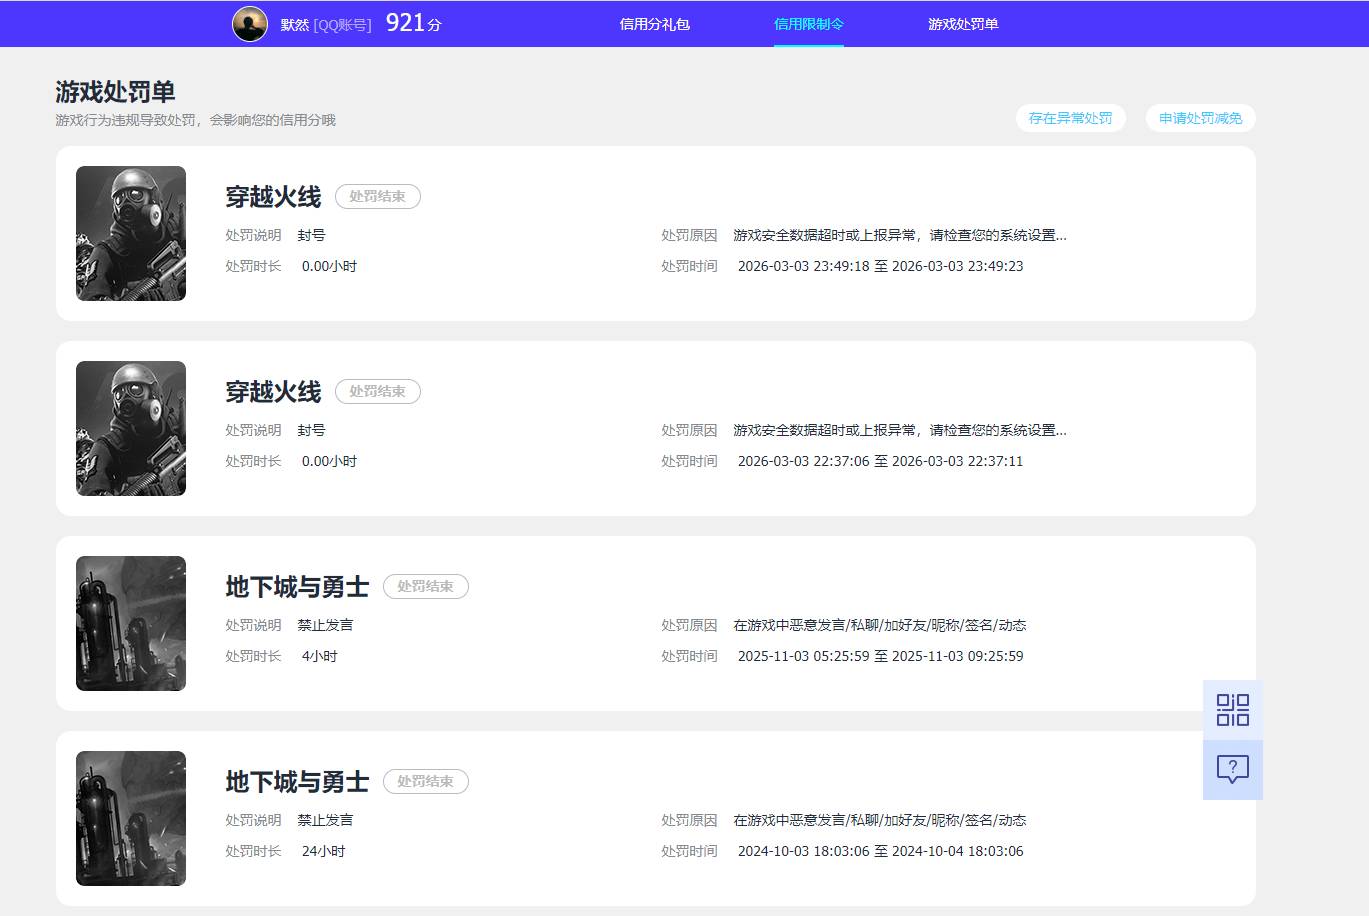Click the 921分 credit score
Viewport: 1369px width, 916px height.
(x=412, y=24)
